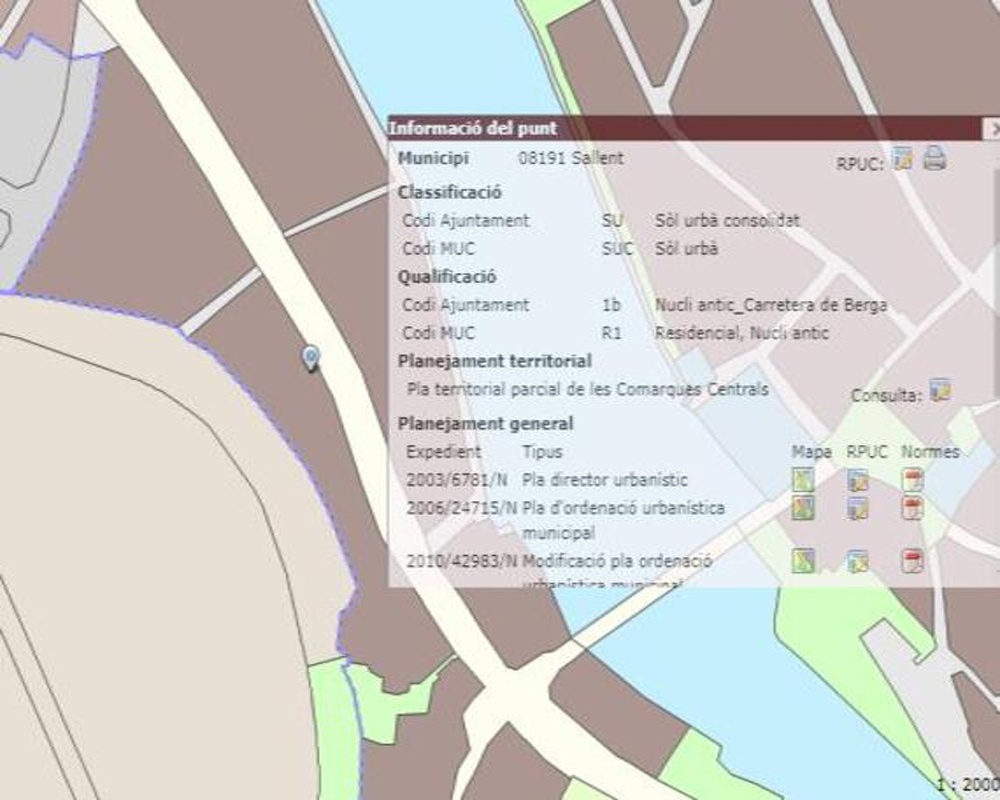Open RPUC icon for expedient 2010/42983/N
The image size is (1000, 800).
(x=857, y=561)
